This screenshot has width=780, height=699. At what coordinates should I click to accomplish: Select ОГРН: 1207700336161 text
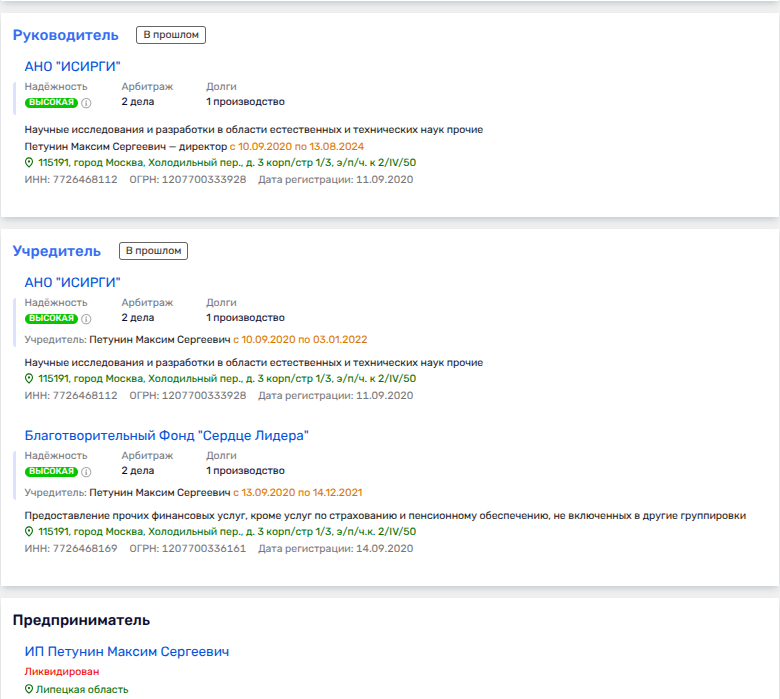click(x=188, y=549)
